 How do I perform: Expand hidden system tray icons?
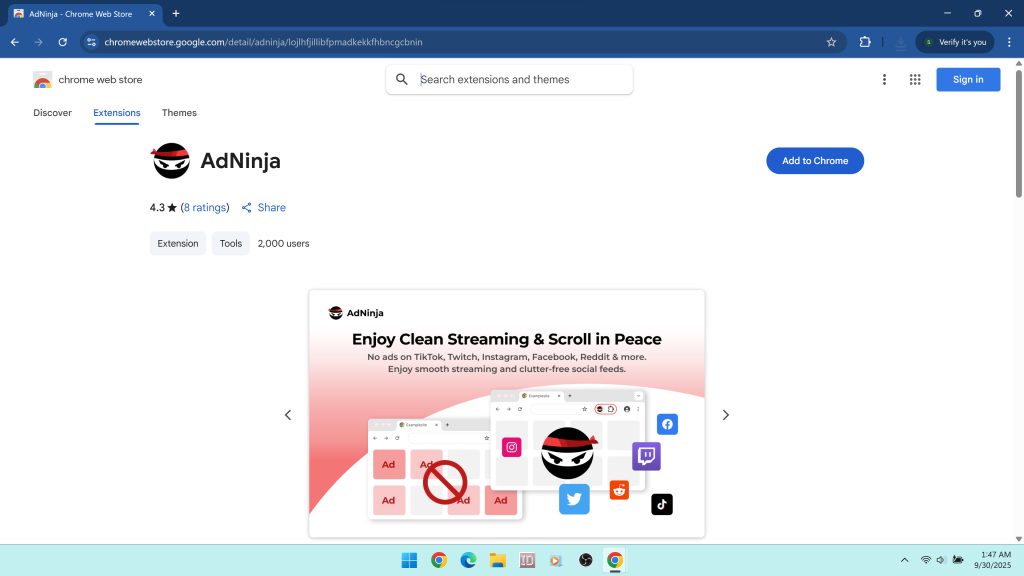[x=905, y=560]
